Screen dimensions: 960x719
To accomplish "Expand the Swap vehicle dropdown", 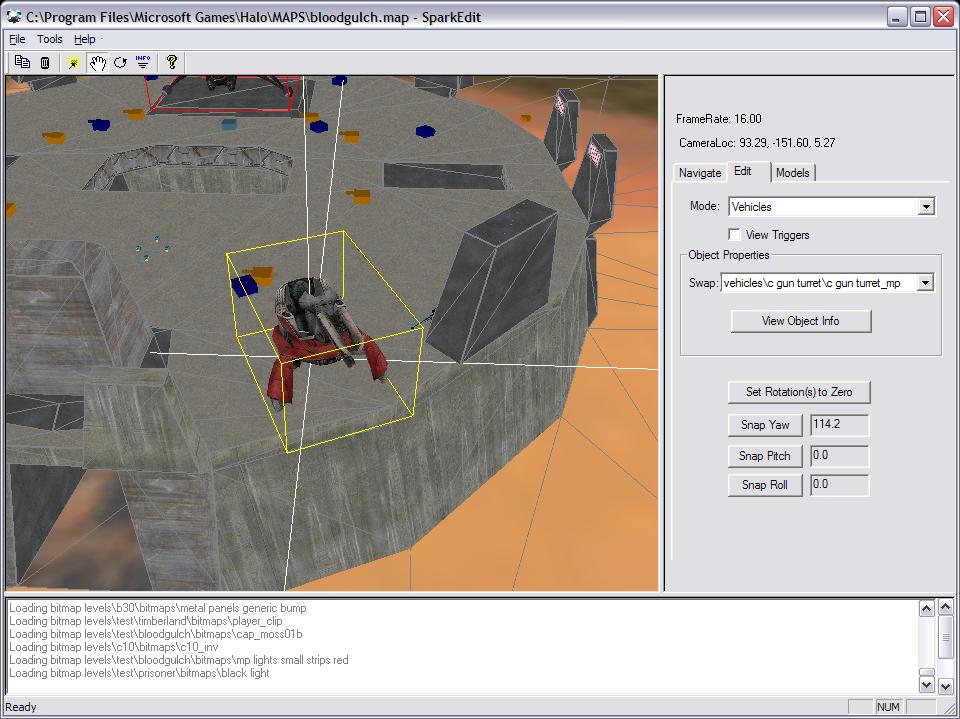I will pos(926,283).
